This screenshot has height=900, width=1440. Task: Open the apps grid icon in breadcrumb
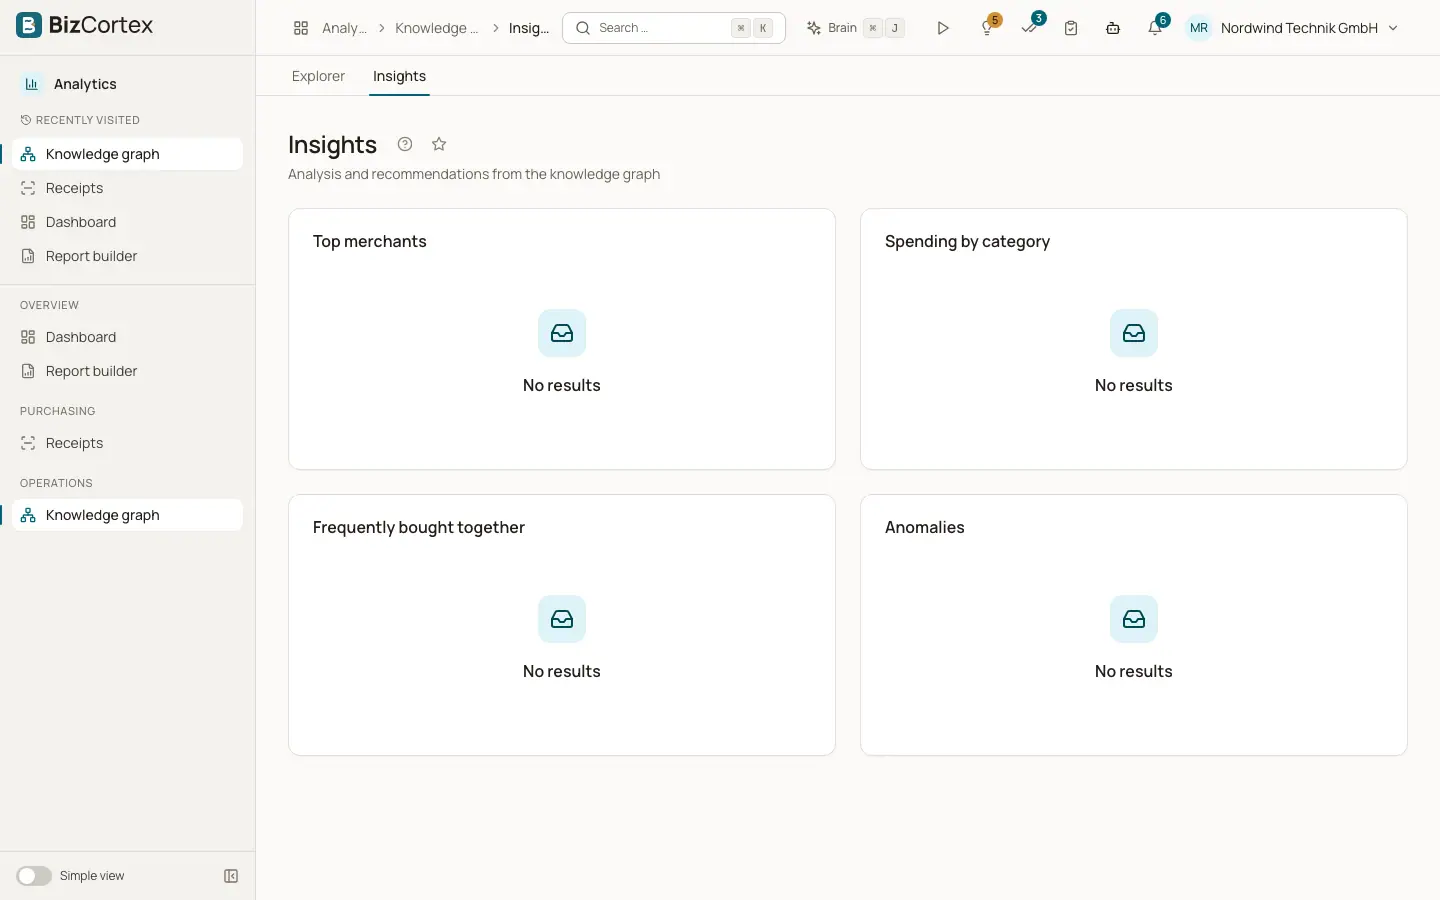pos(301,28)
